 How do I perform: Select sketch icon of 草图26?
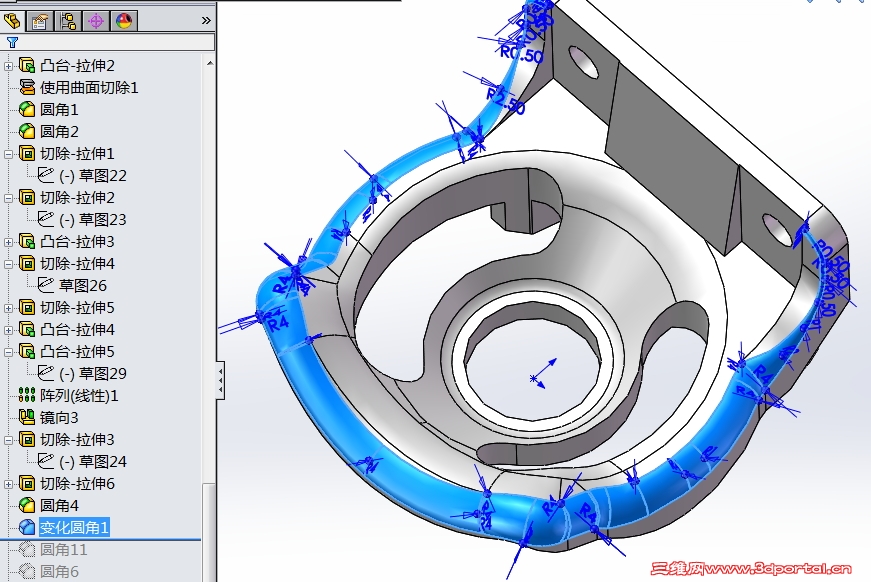(46, 285)
